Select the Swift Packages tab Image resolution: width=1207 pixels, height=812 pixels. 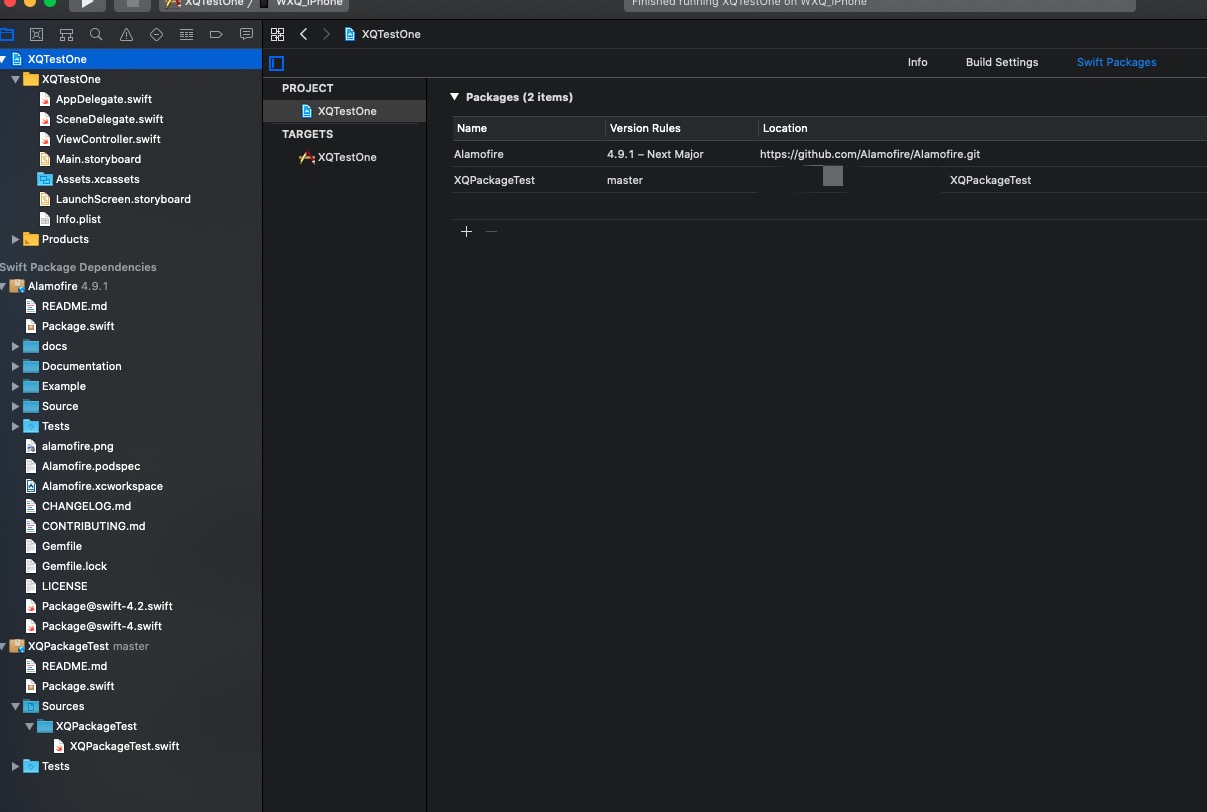tap(1116, 62)
